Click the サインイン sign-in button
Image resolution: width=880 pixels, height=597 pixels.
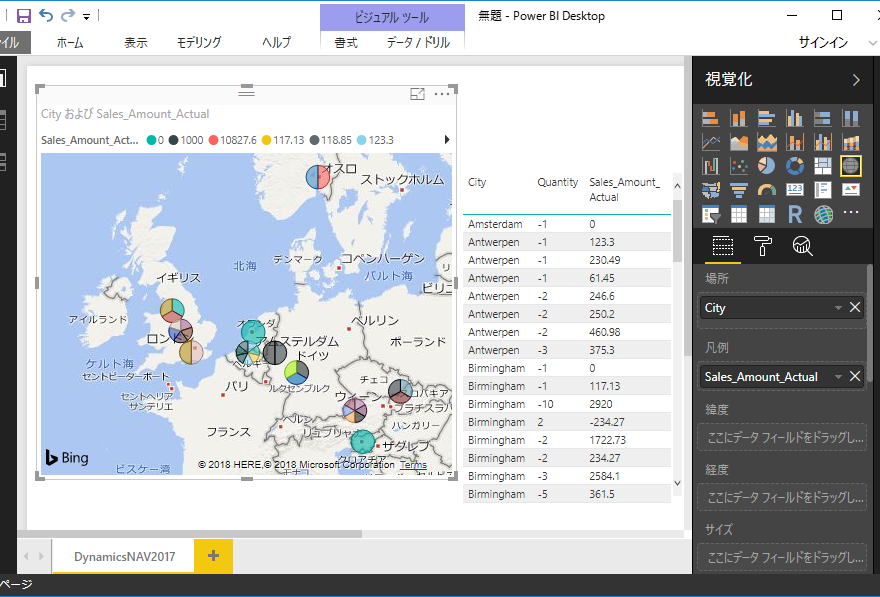823,43
